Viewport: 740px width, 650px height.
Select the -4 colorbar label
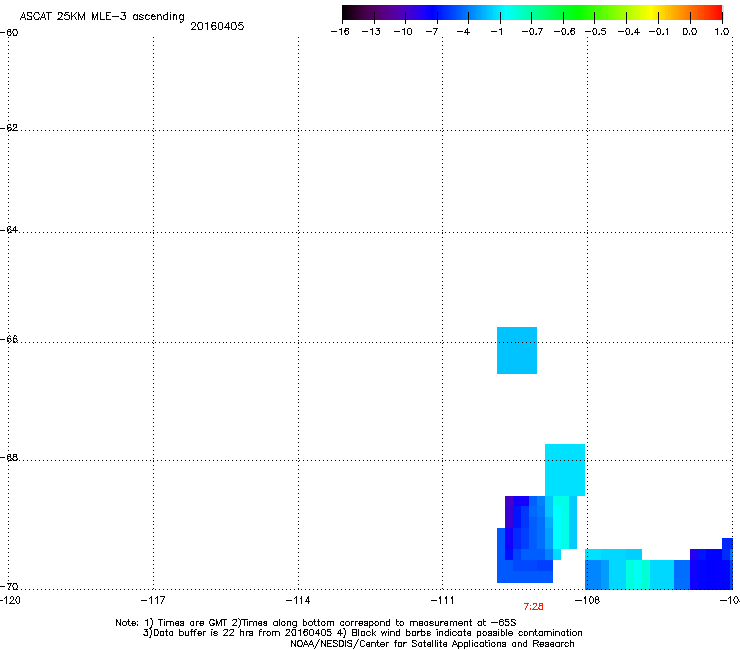463,32
